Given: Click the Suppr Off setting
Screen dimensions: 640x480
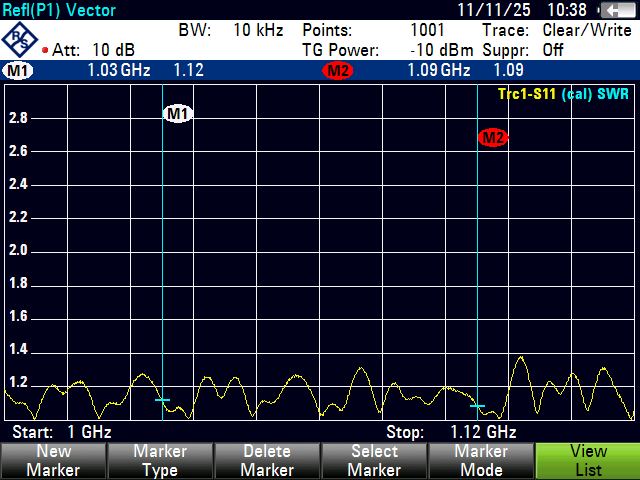Looking at the screenshot, I should point(553,50).
